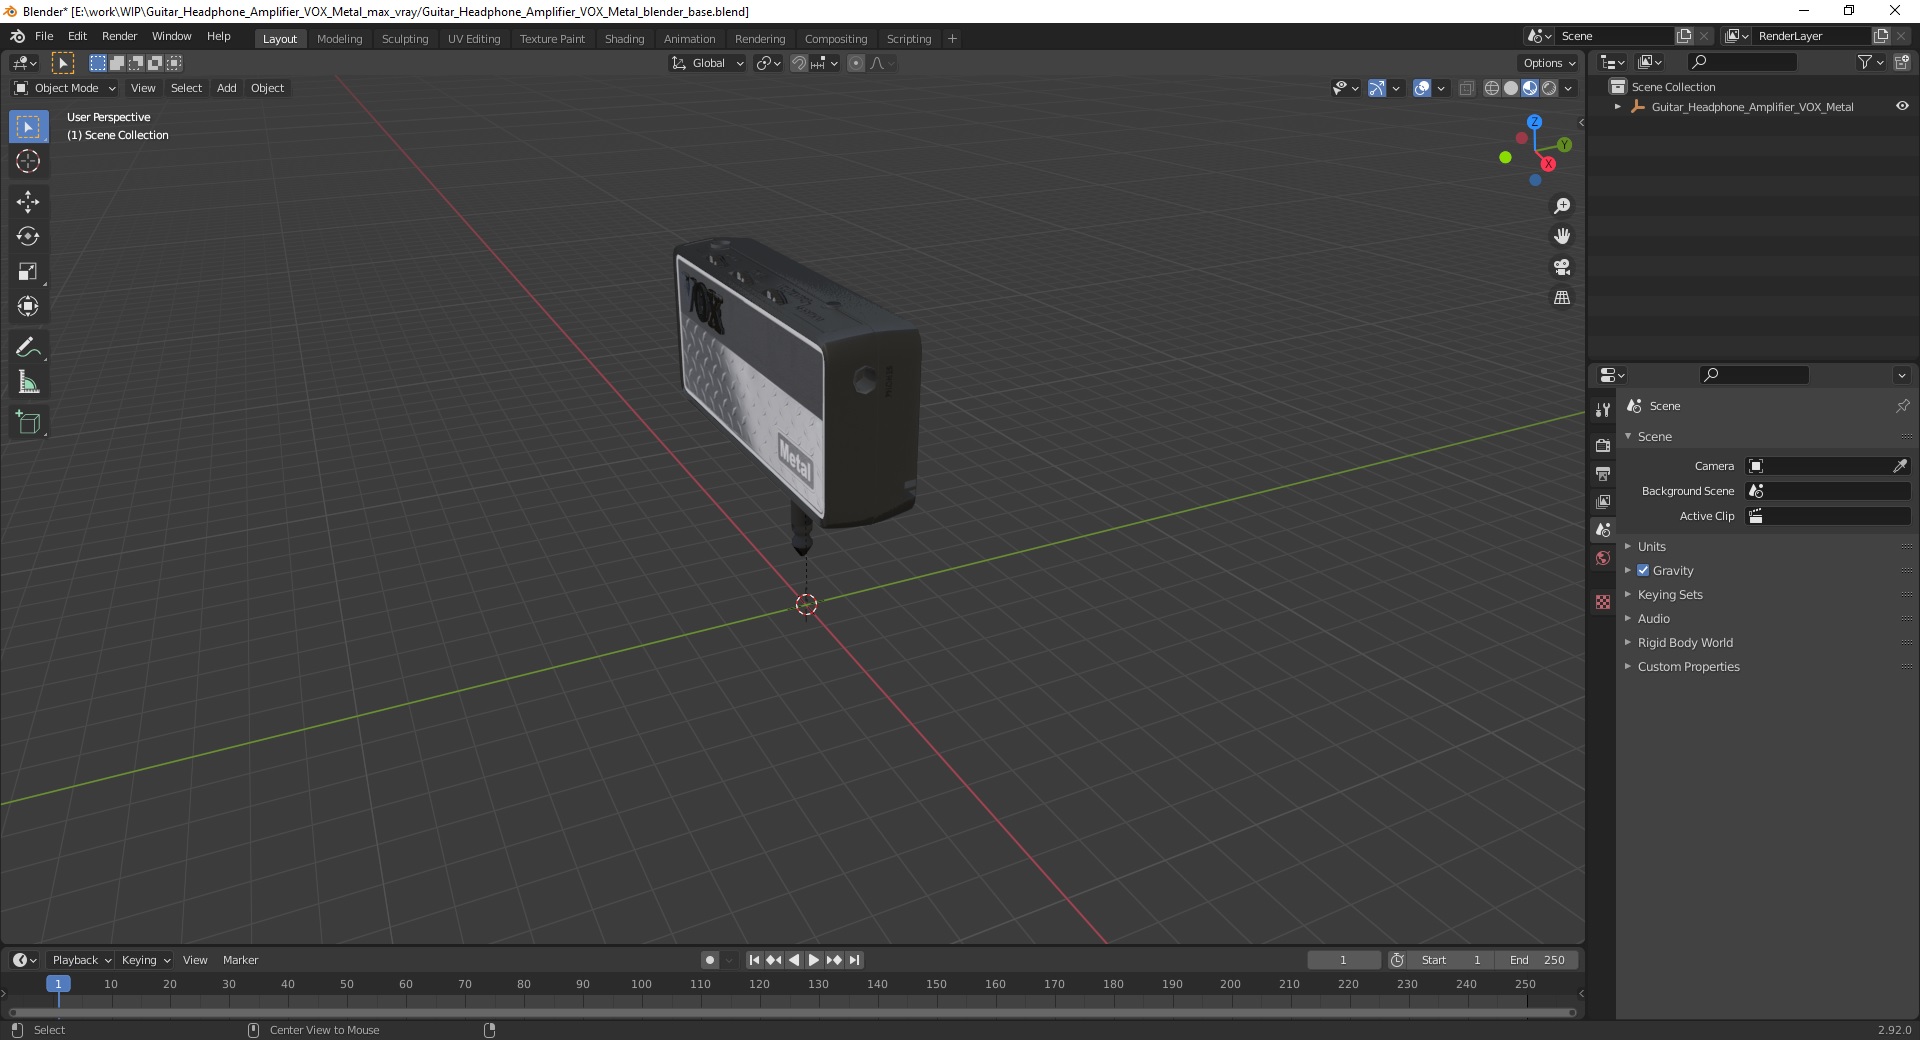Pick camera object with eyedropper
Image resolution: width=1920 pixels, height=1040 pixels.
click(x=1899, y=466)
